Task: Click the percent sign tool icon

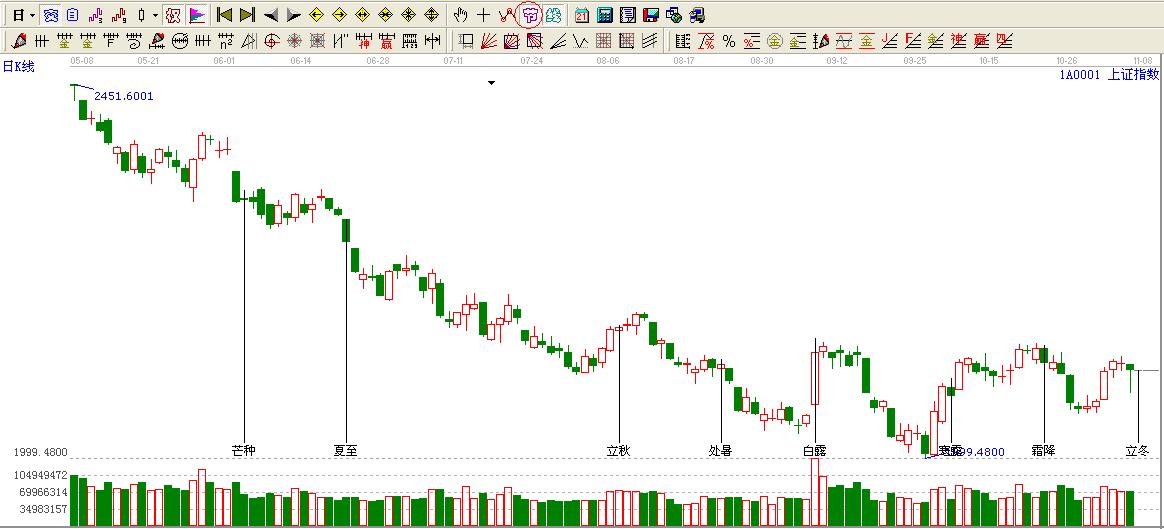Action: (x=729, y=41)
